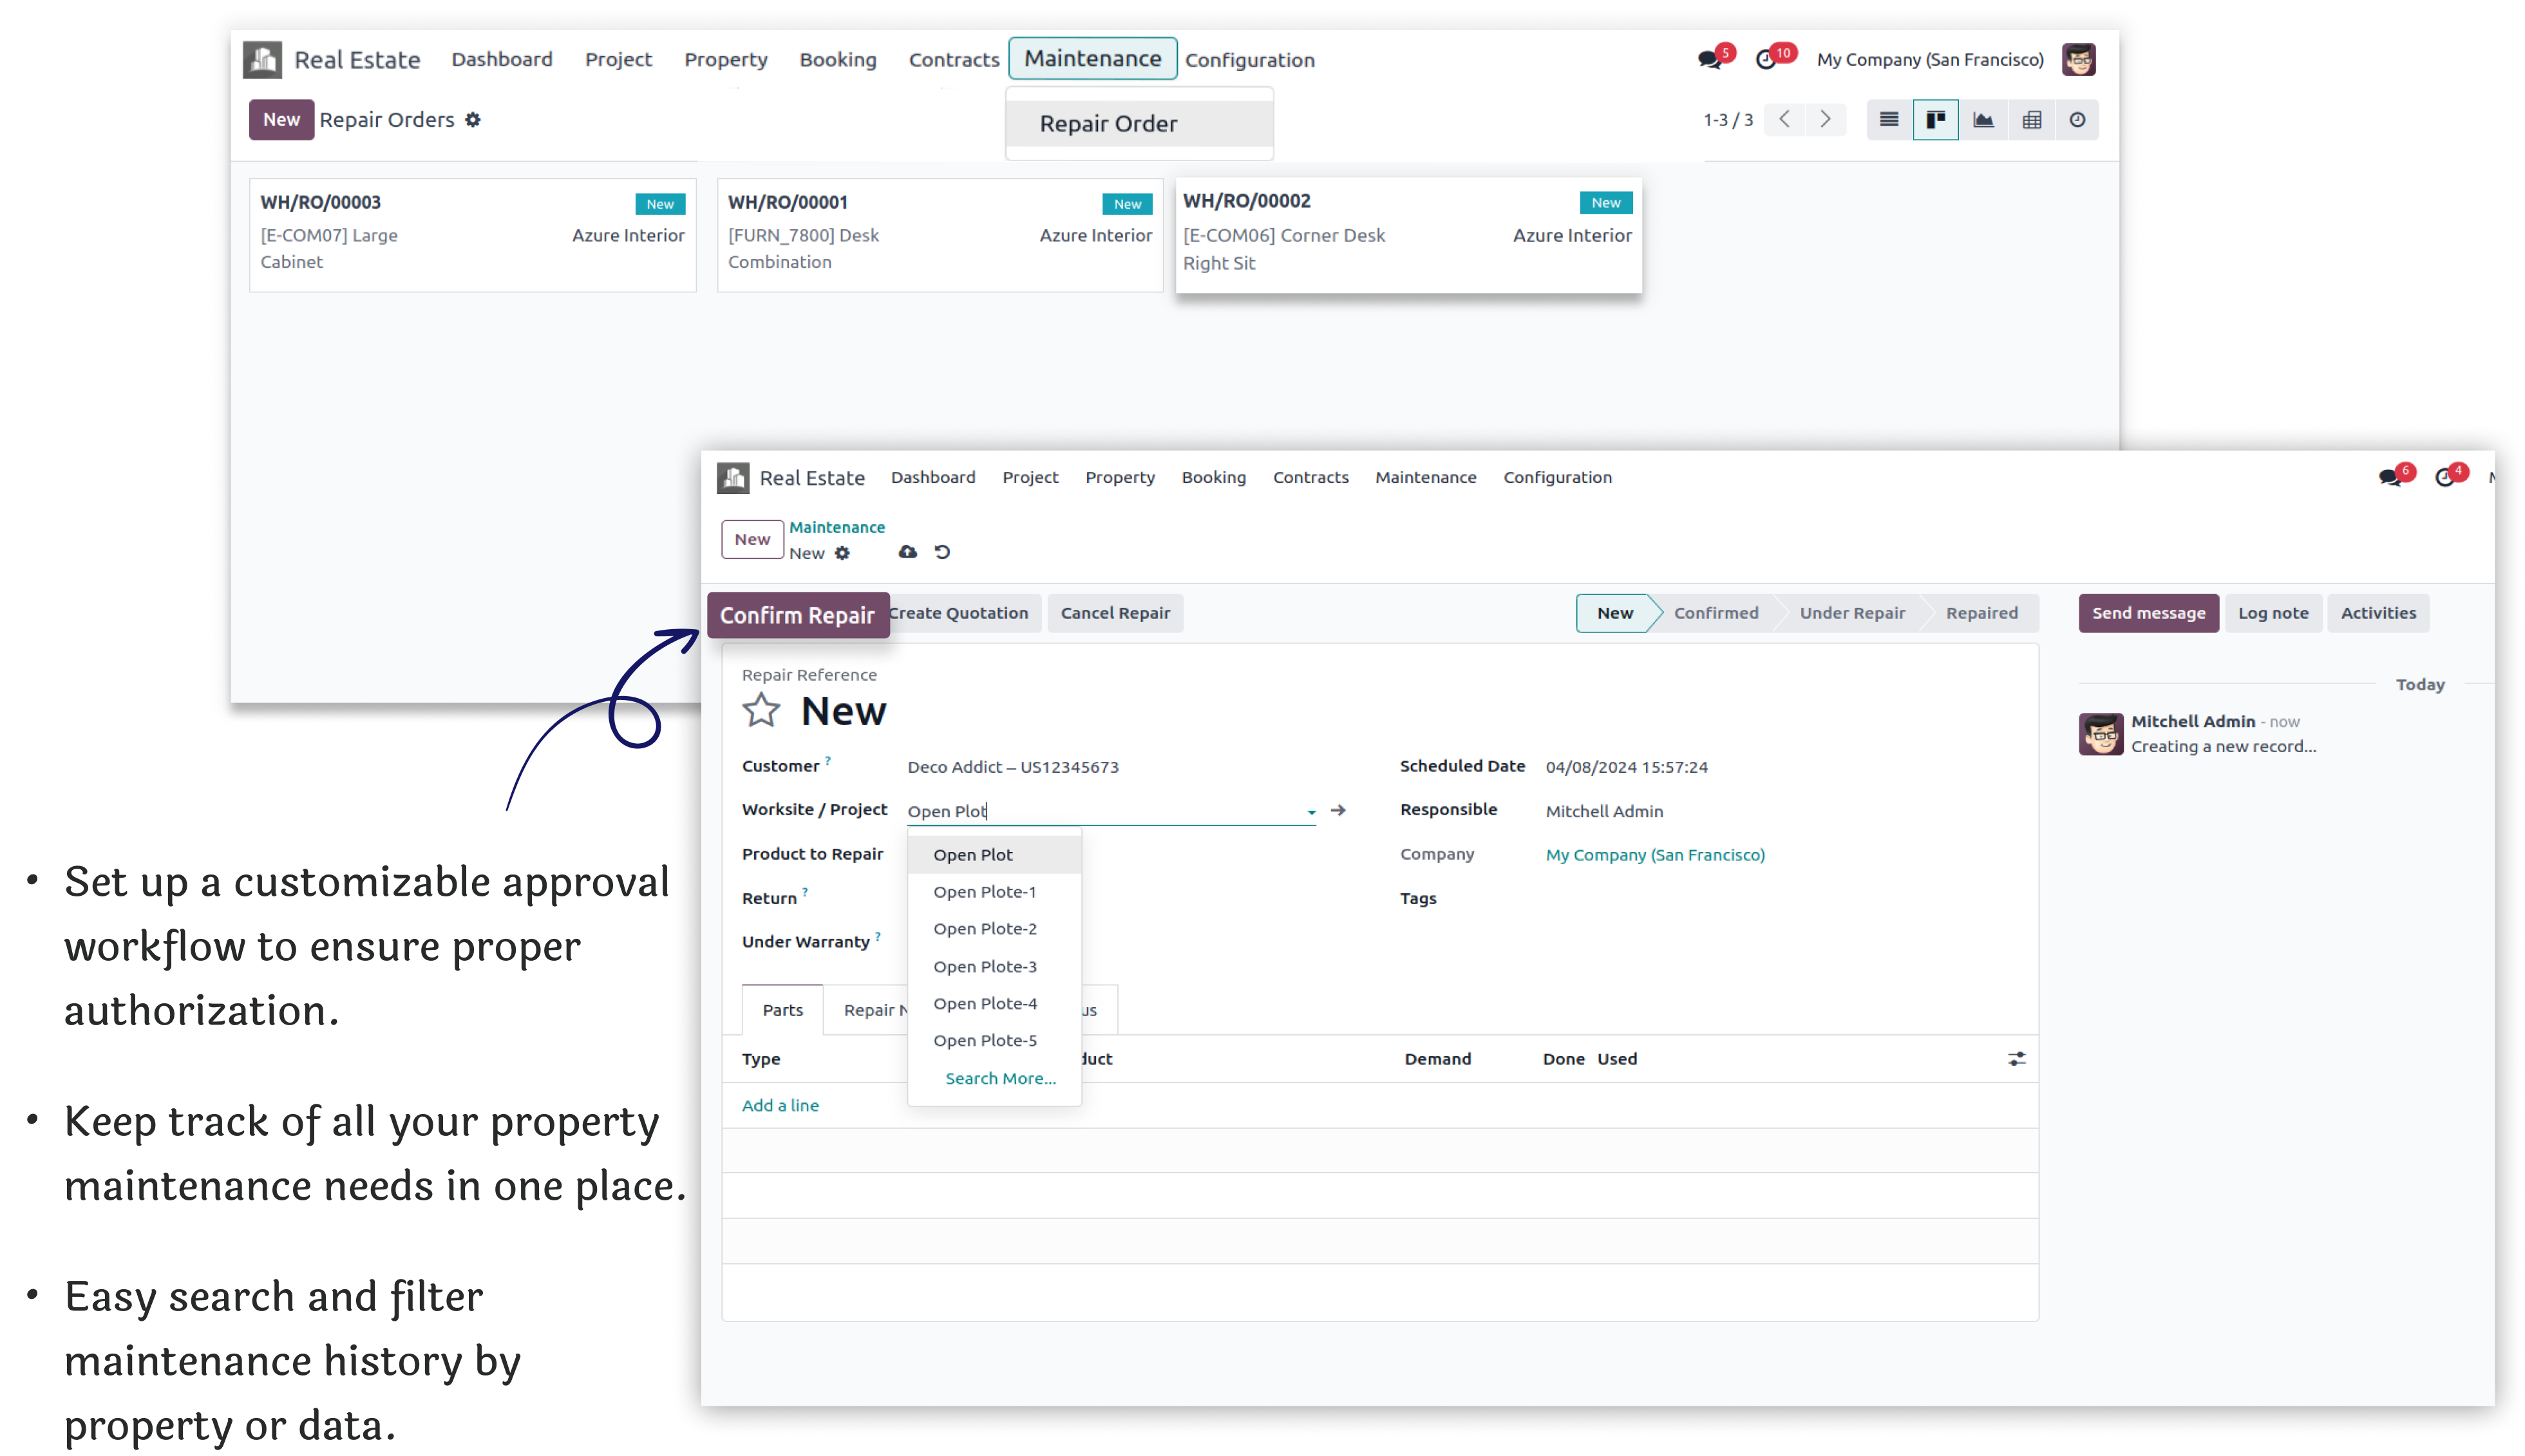
Task: Open chat icon with badge 6 in front window
Action: point(2391,478)
